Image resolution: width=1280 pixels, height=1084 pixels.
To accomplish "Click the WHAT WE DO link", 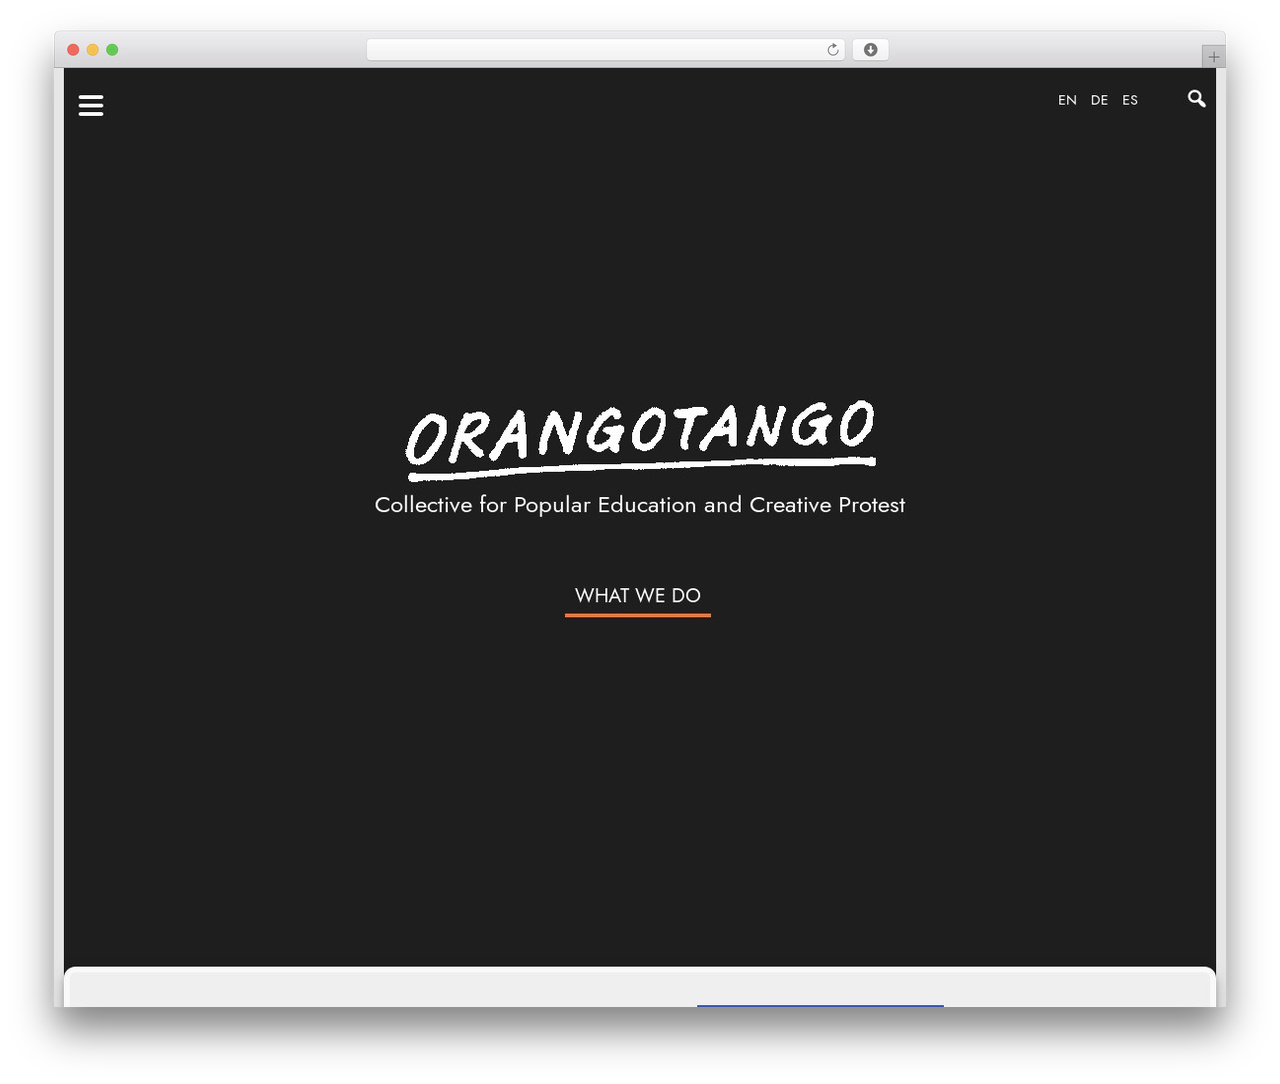I will pyautogui.click(x=638, y=596).
